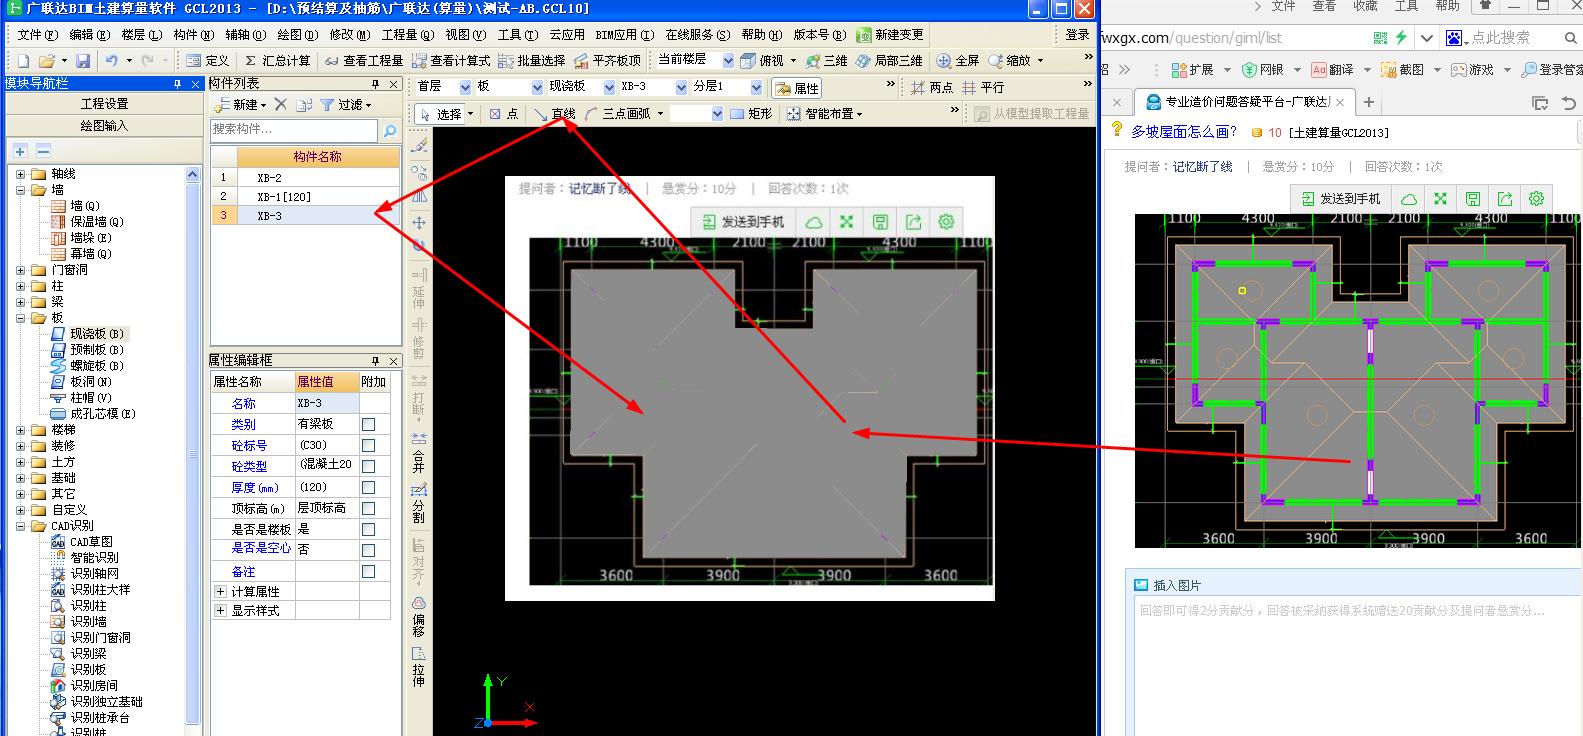Expand 显示样式 in property editor
Viewport: 1583px width, 736px height.
click(x=220, y=610)
